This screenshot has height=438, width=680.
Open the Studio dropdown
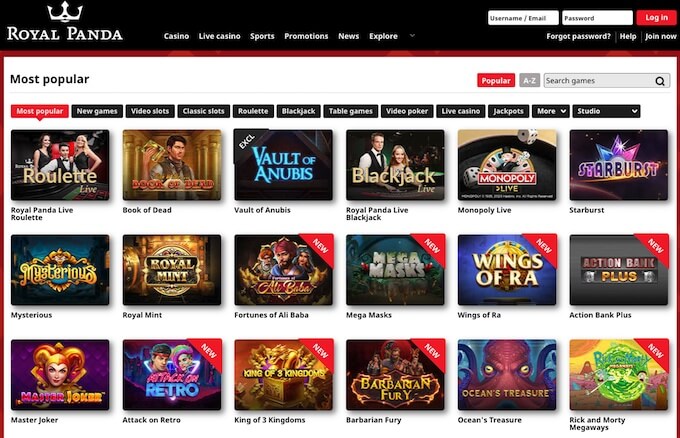pyautogui.click(x=606, y=111)
